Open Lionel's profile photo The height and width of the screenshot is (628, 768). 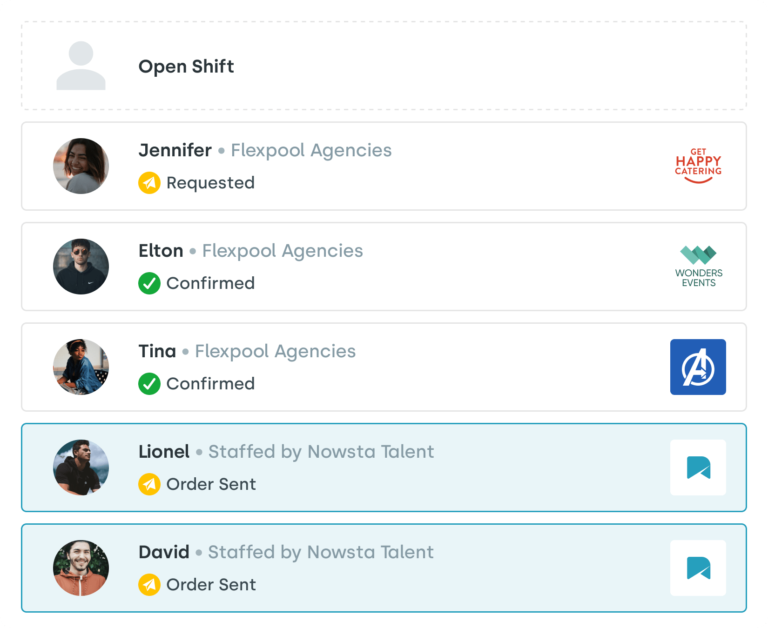click(81, 467)
